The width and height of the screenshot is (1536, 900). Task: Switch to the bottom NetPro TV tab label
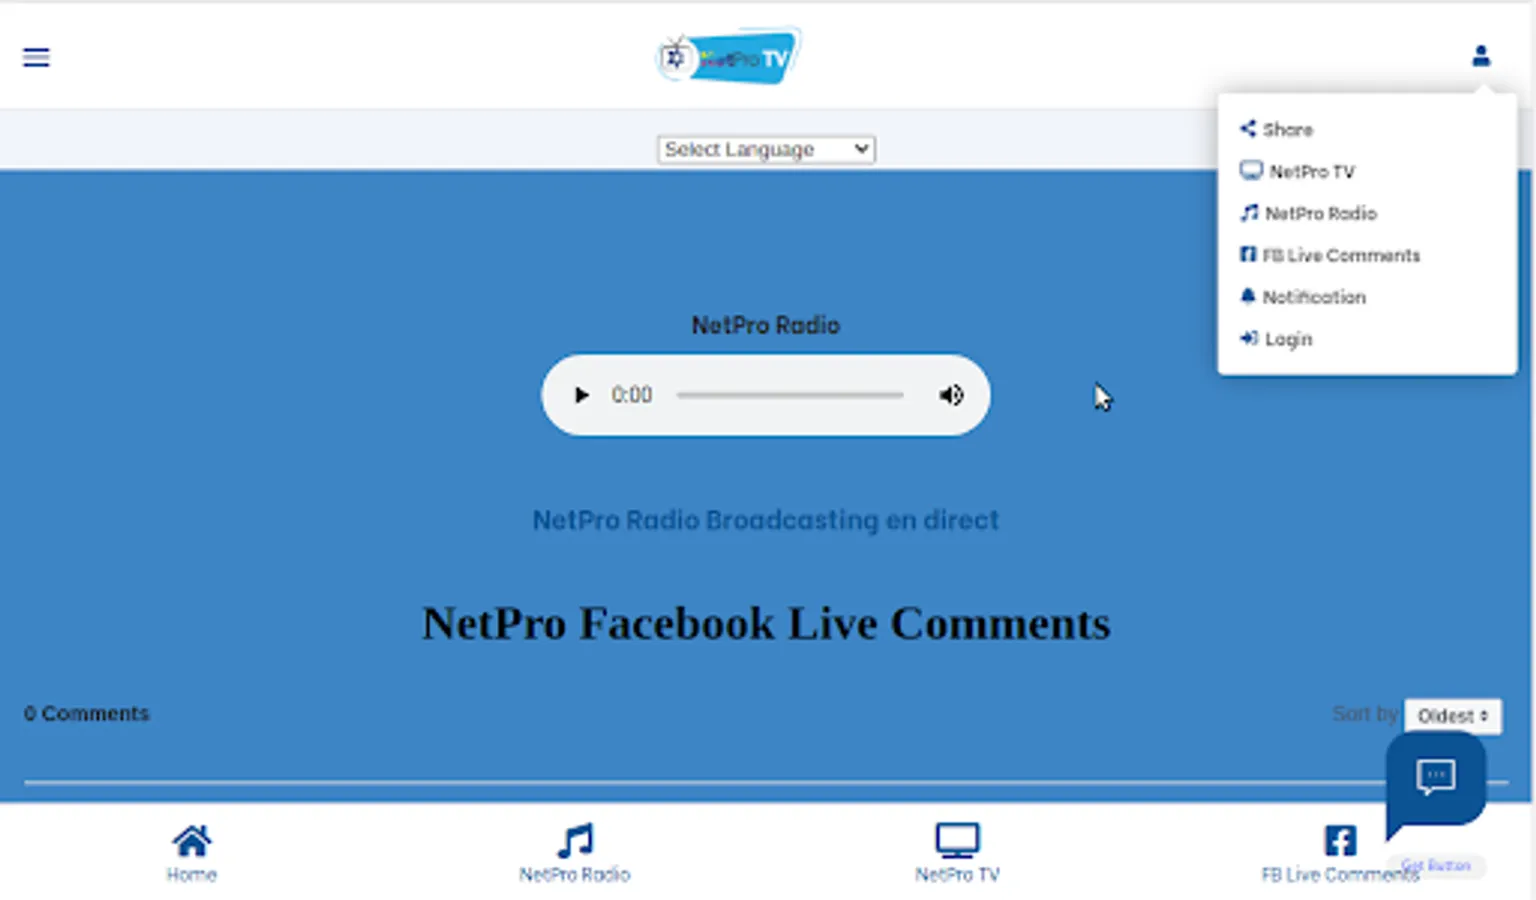click(958, 875)
